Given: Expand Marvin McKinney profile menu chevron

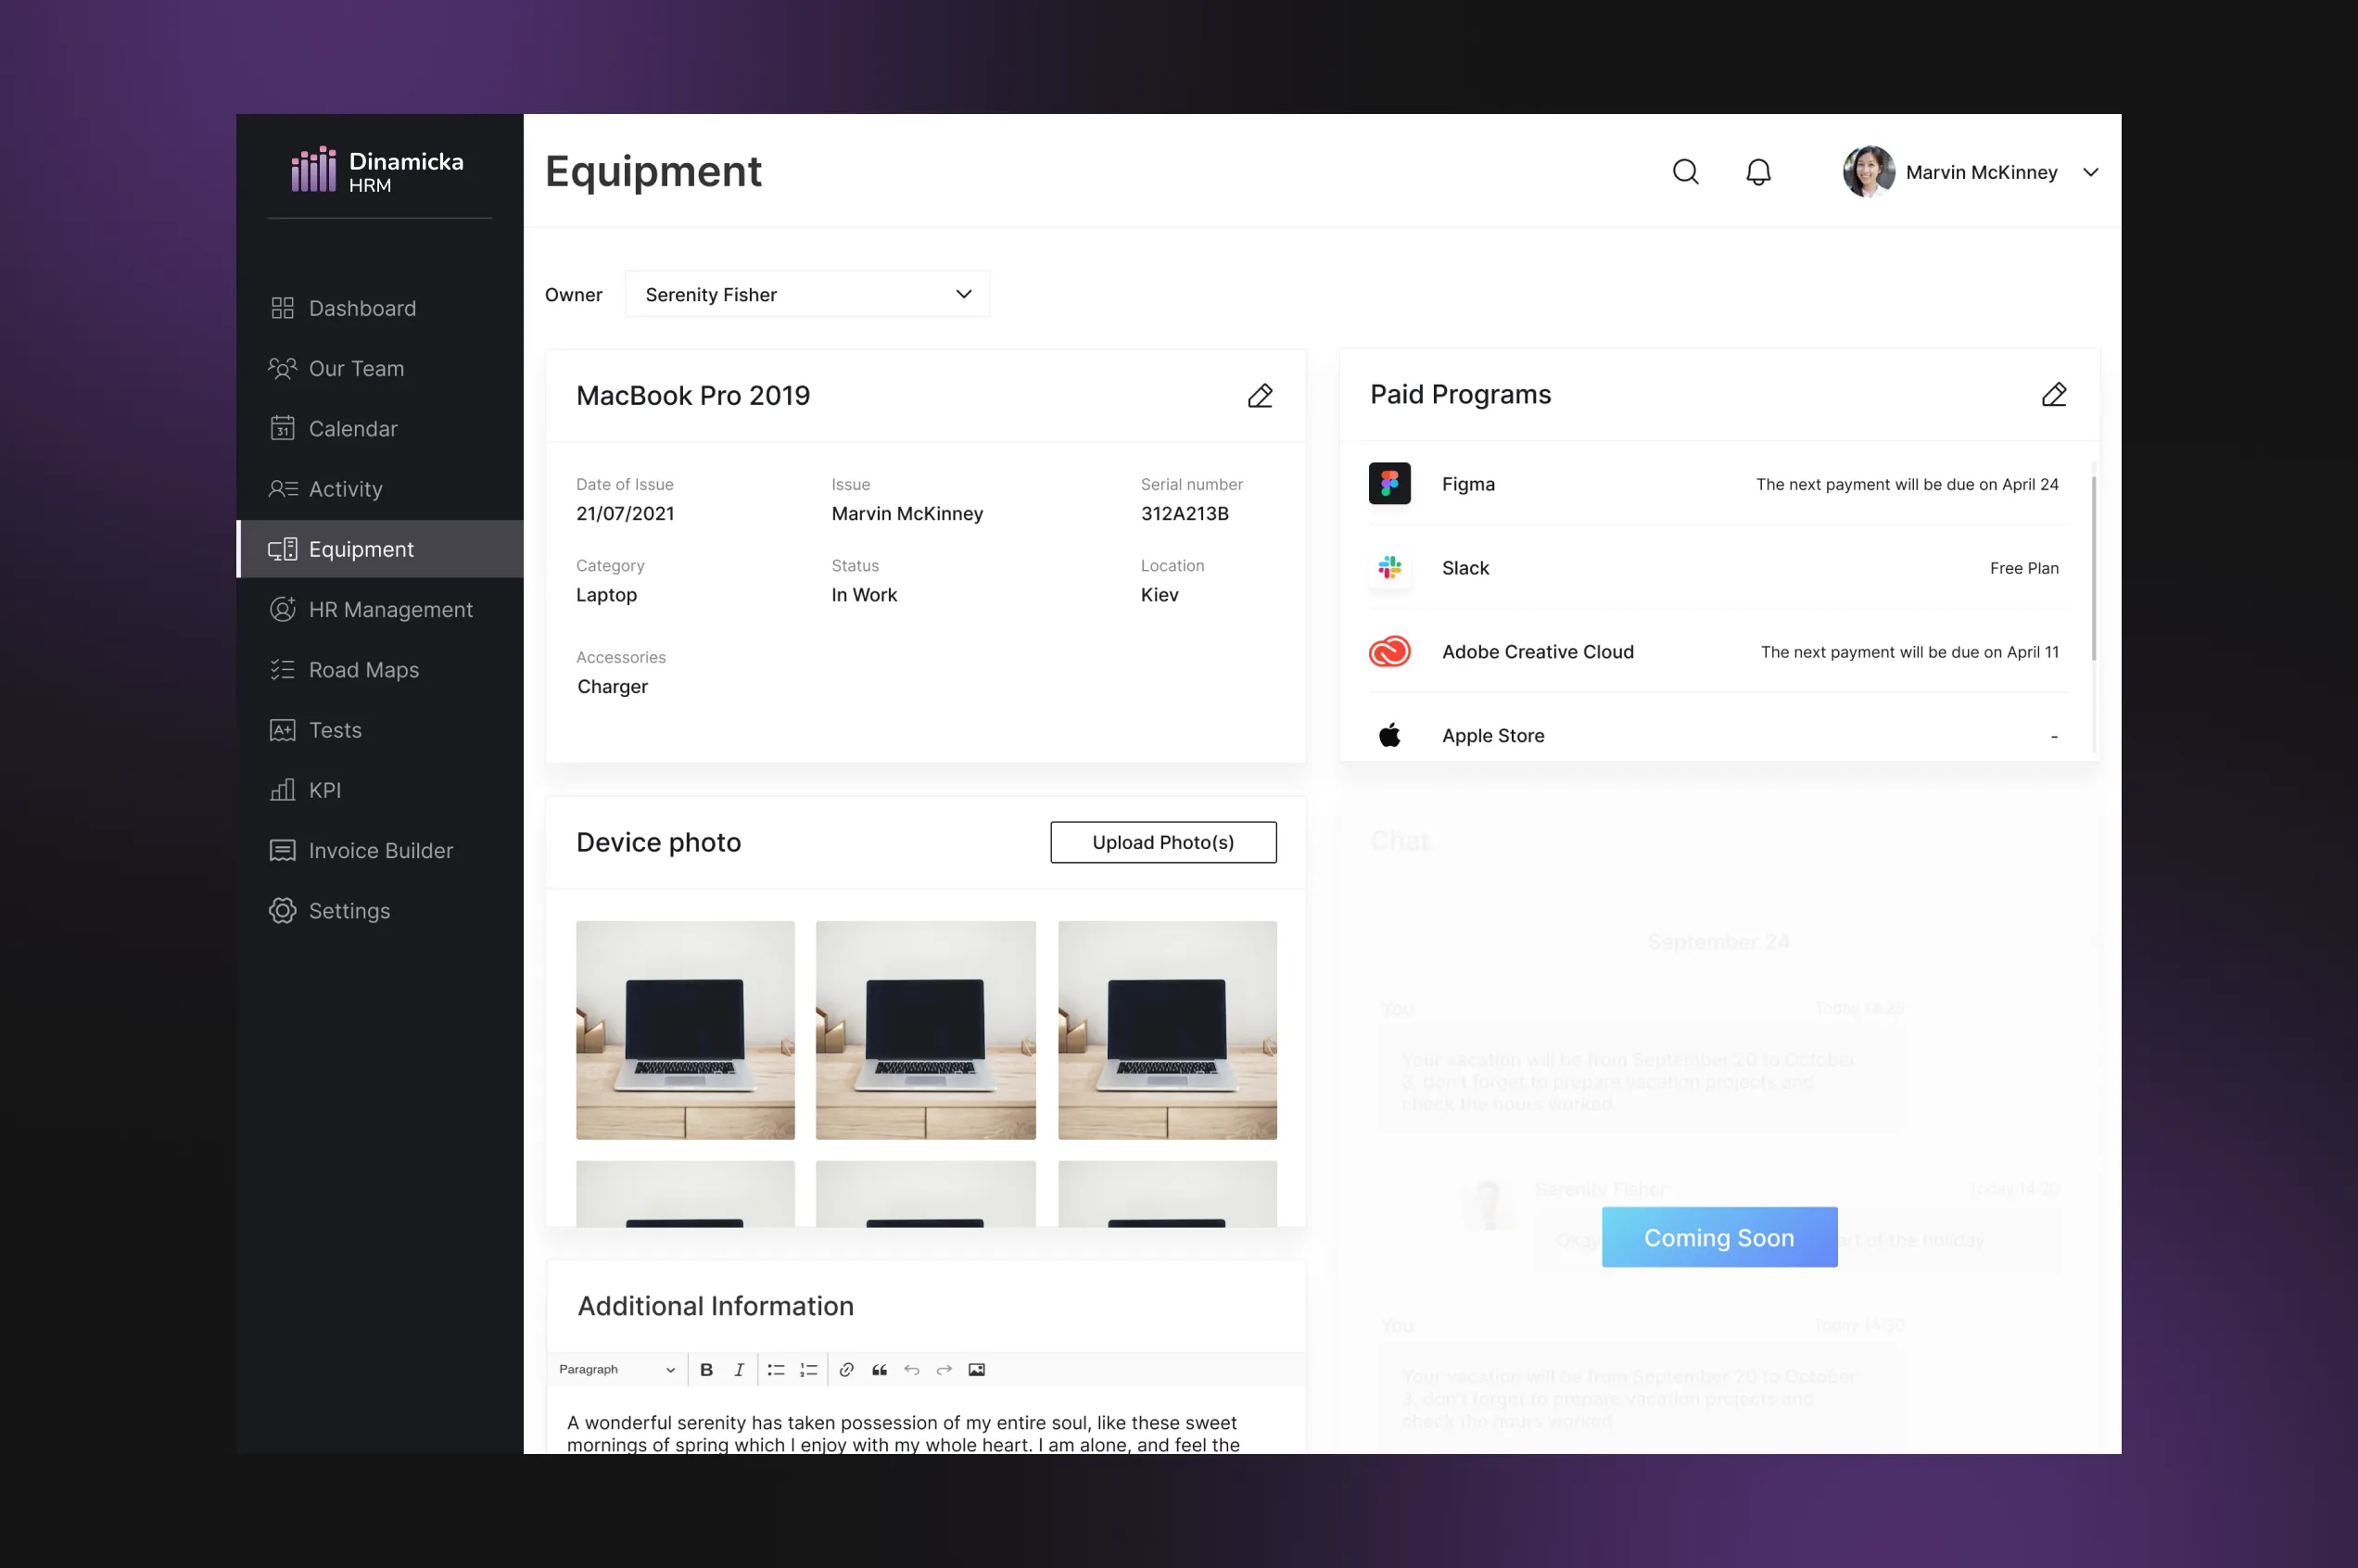Looking at the screenshot, I should click(x=2090, y=172).
